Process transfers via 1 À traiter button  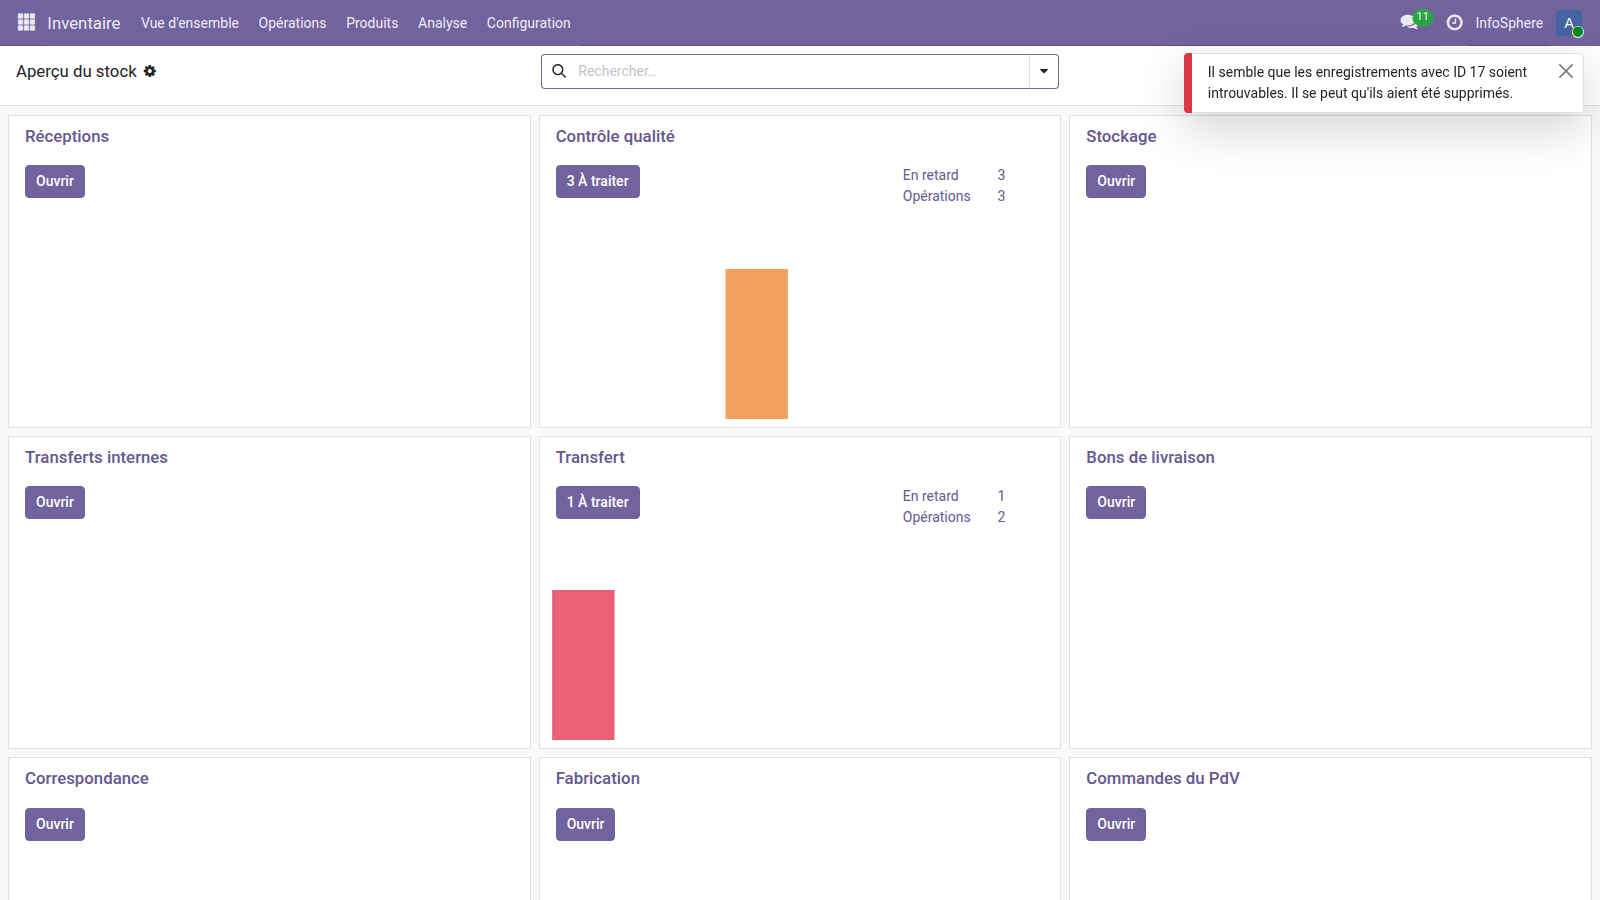tap(597, 502)
